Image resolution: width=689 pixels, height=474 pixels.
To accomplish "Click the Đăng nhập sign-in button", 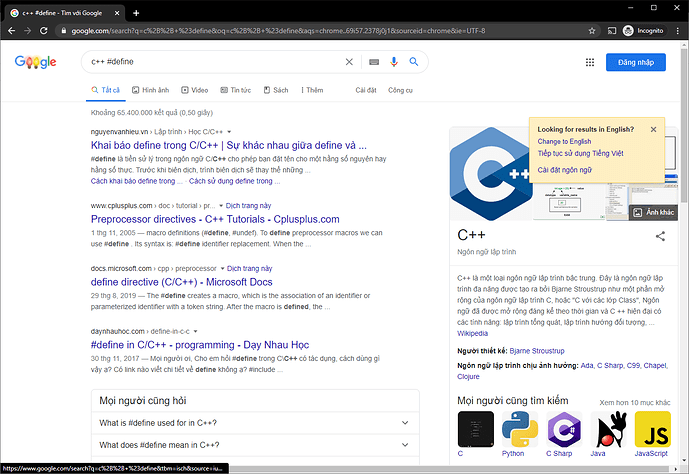I will click(635, 62).
